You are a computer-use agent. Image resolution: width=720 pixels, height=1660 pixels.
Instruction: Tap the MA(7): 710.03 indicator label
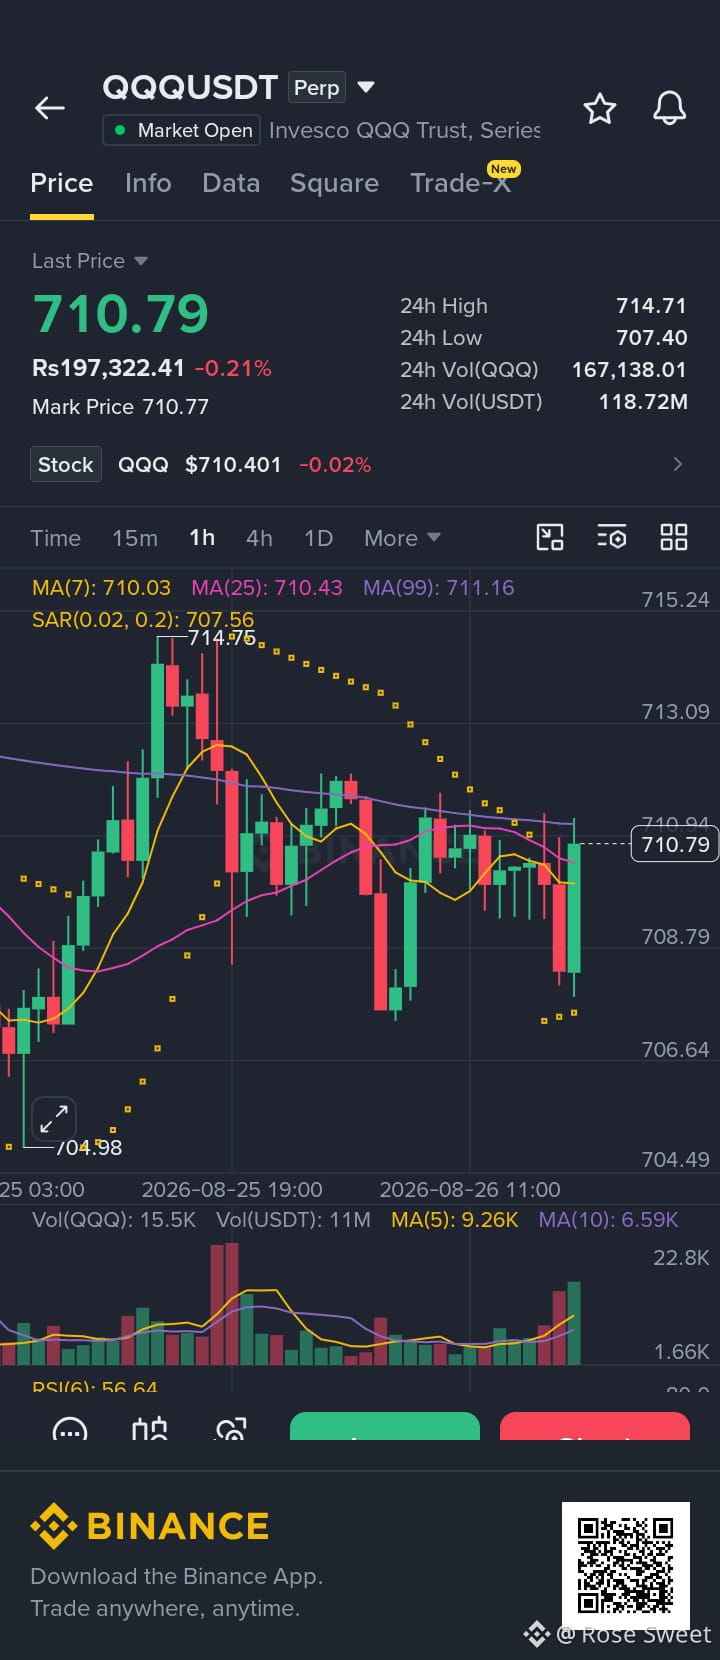point(101,588)
